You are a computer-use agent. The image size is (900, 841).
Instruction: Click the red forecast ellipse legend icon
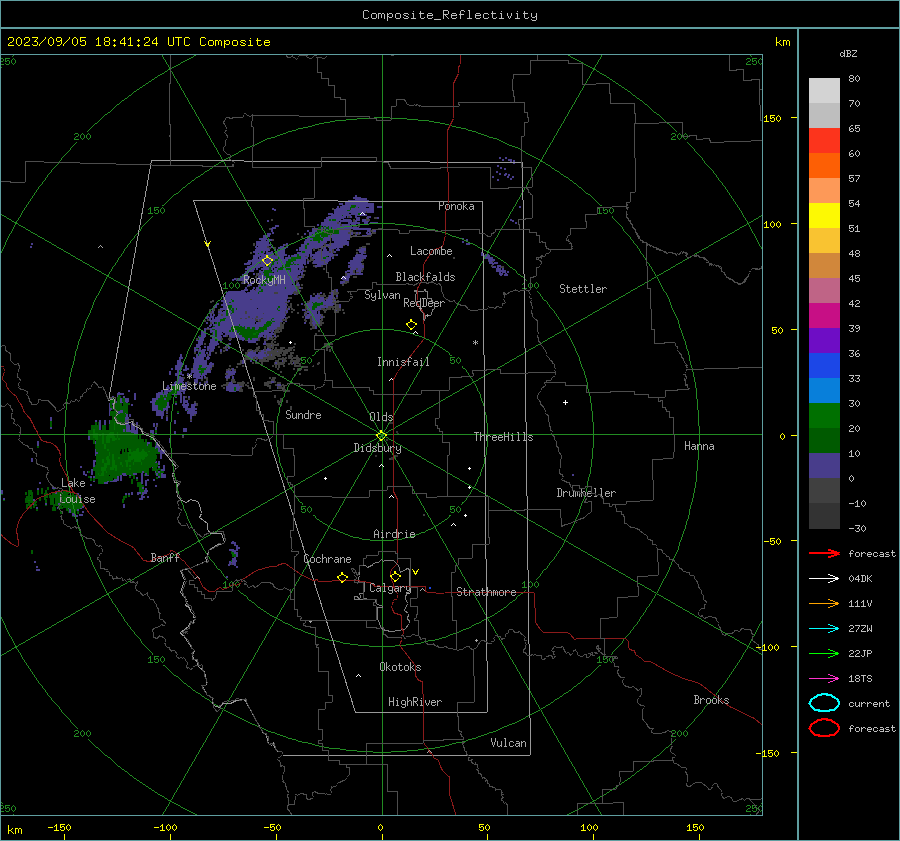tap(824, 728)
